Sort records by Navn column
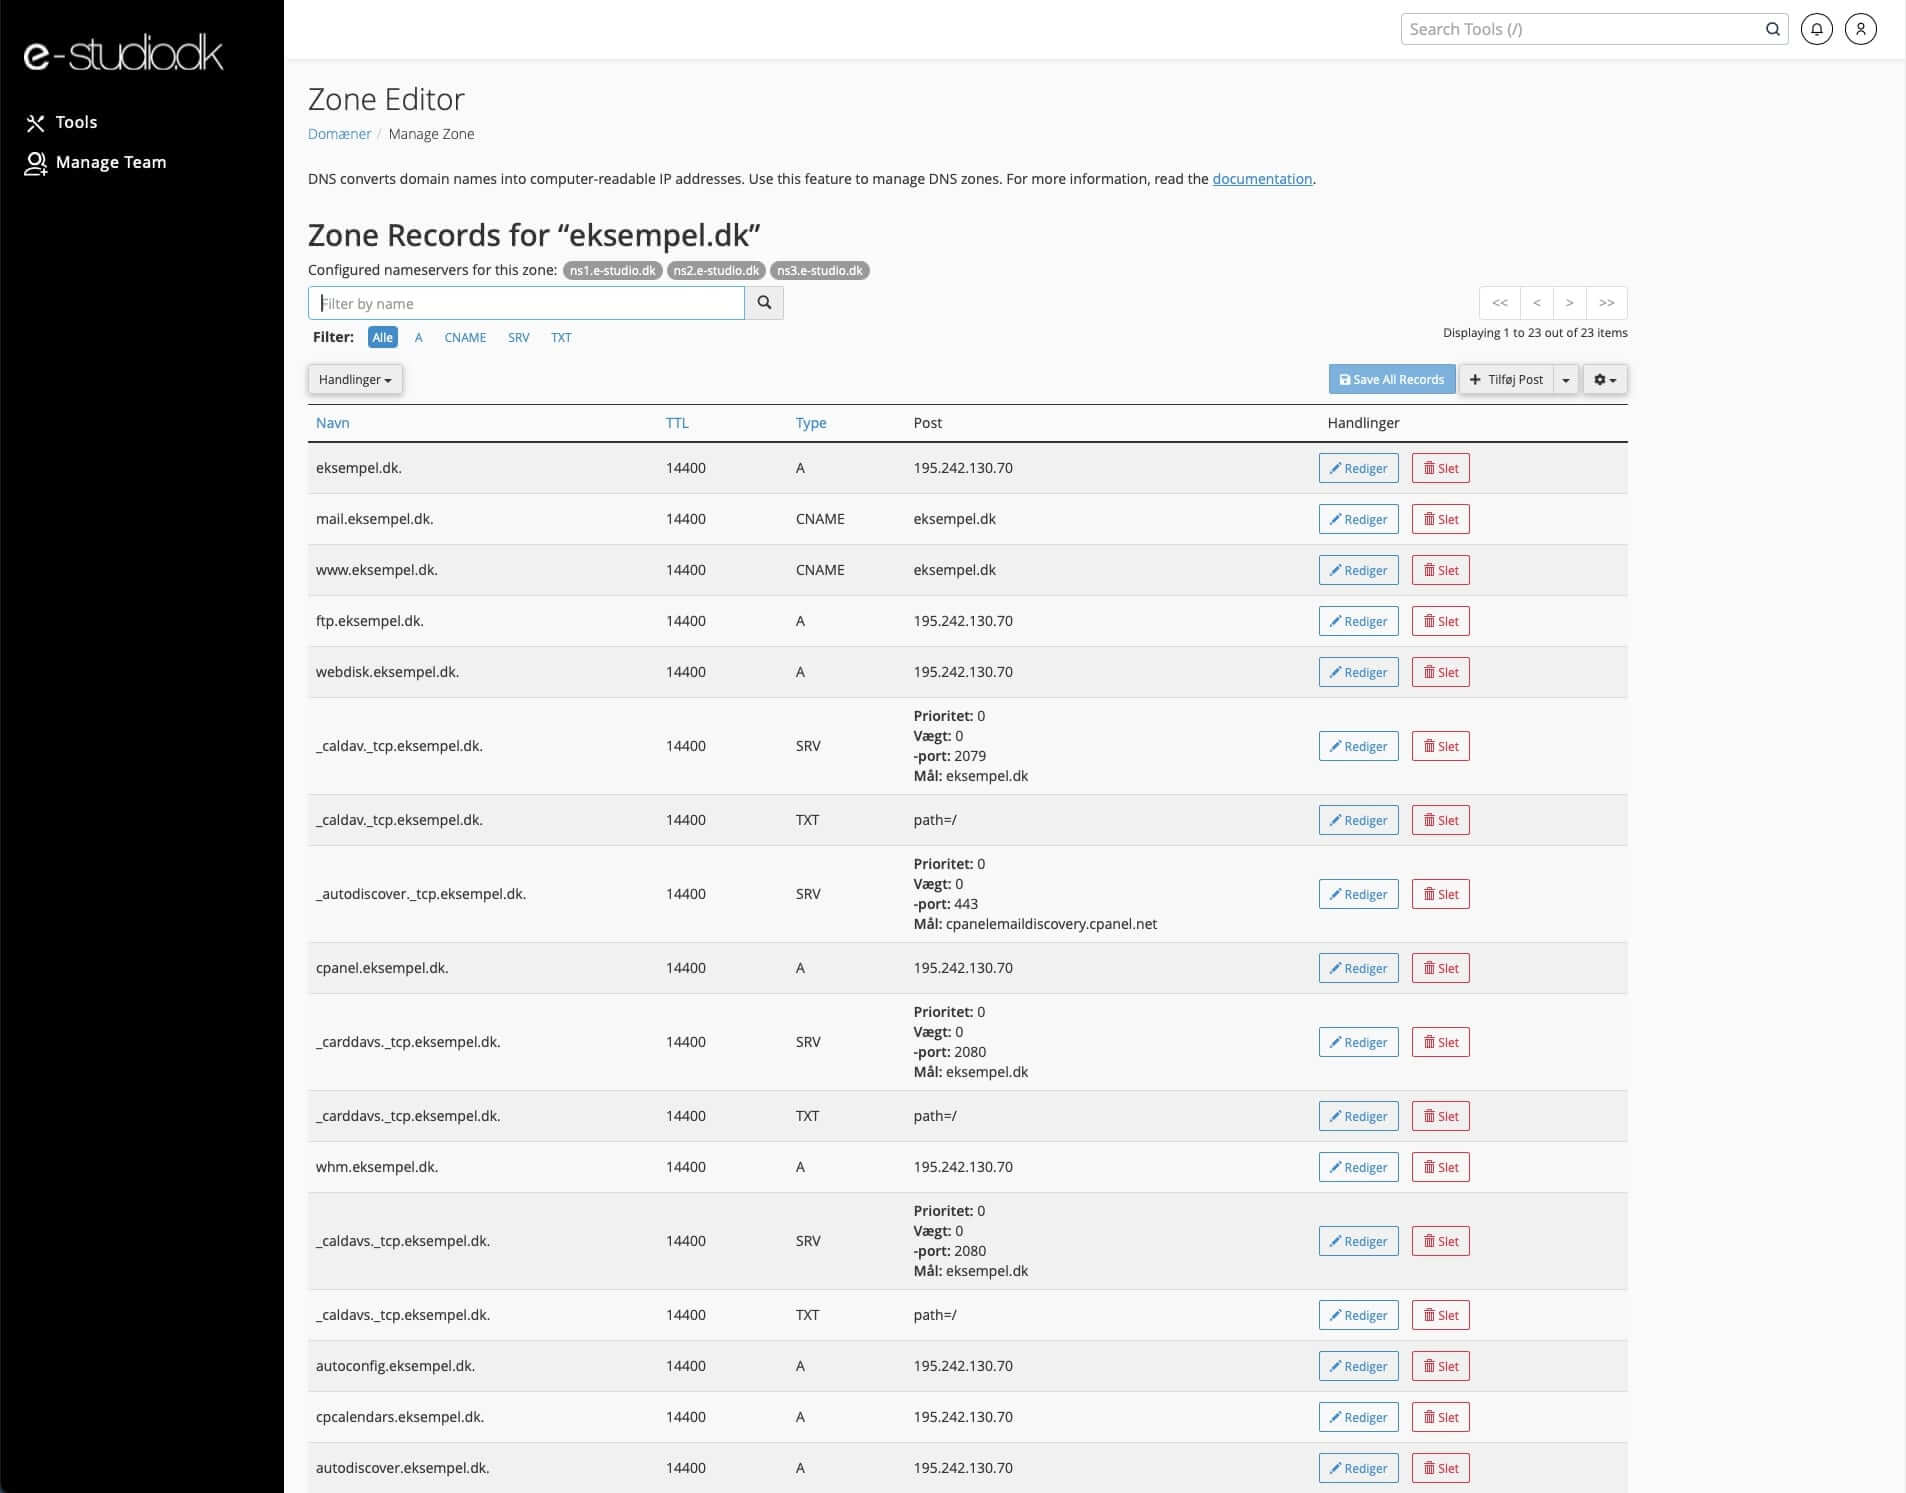Viewport: 1906px width, 1493px height. [x=332, y=423]
